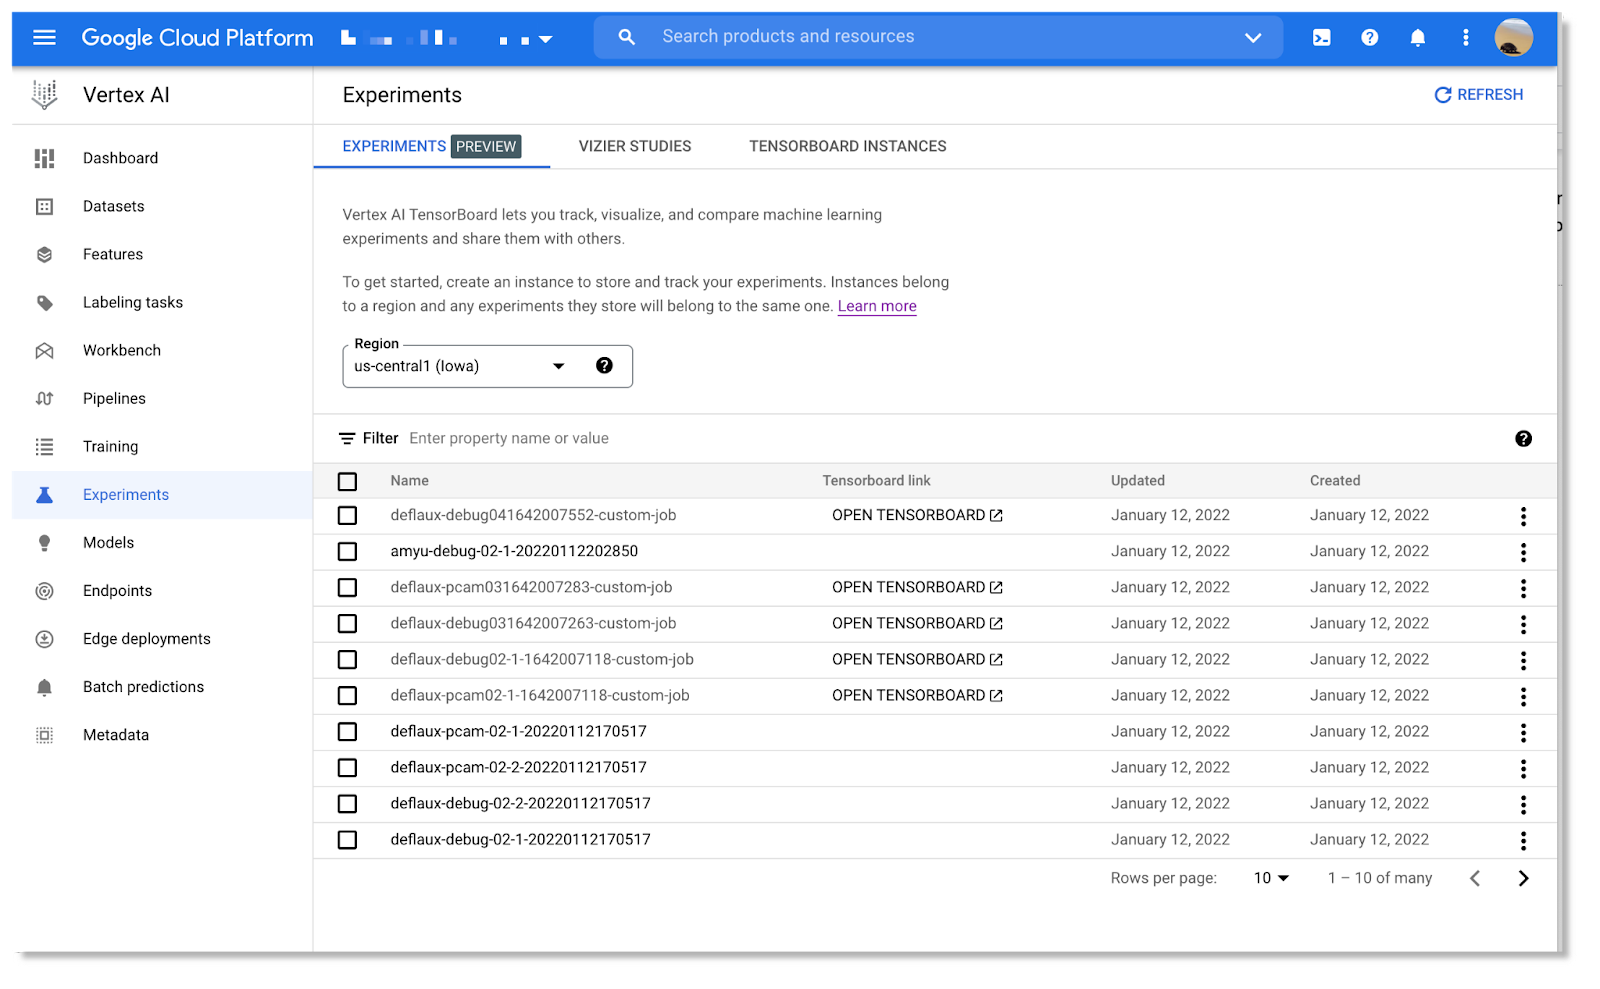Open row menu for deflaux-pcam-02-2-20220112170517
The width and height of the screenshot is (1600, 989).
coord(1523,768)
